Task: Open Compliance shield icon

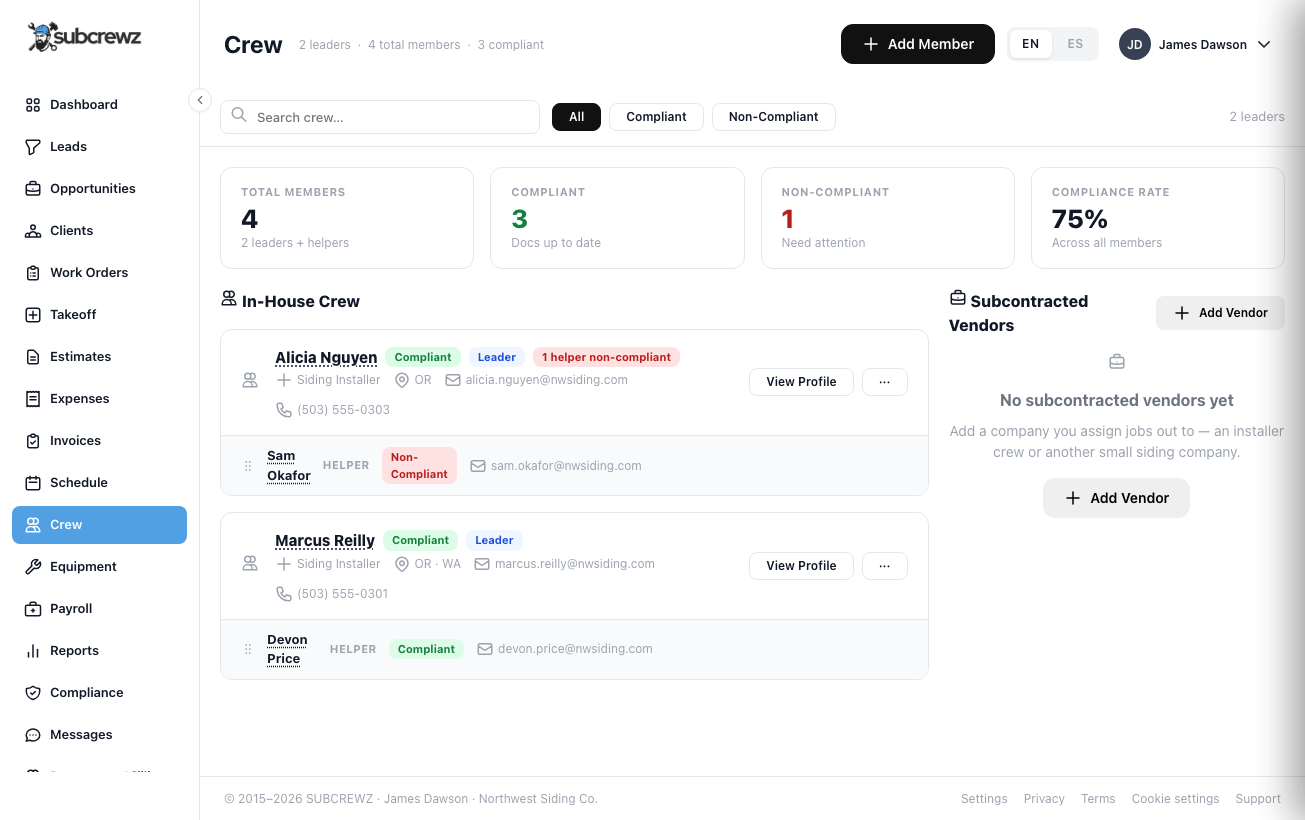Action: (x=33, y=693)
